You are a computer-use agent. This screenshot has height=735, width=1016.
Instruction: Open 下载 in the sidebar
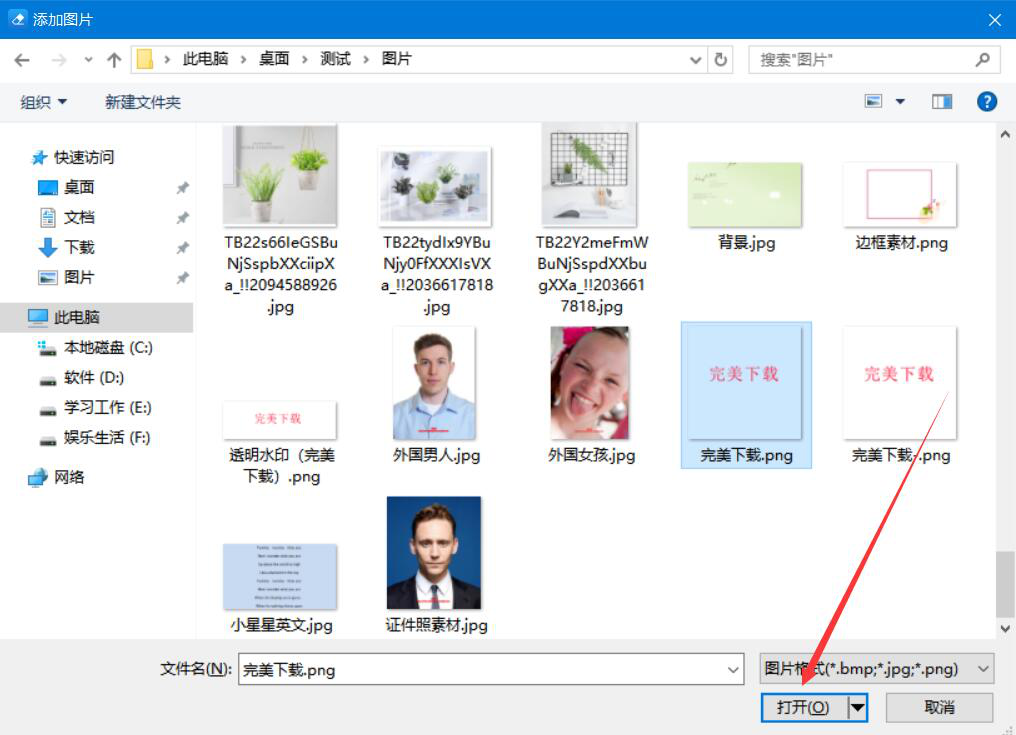[79, 247]
